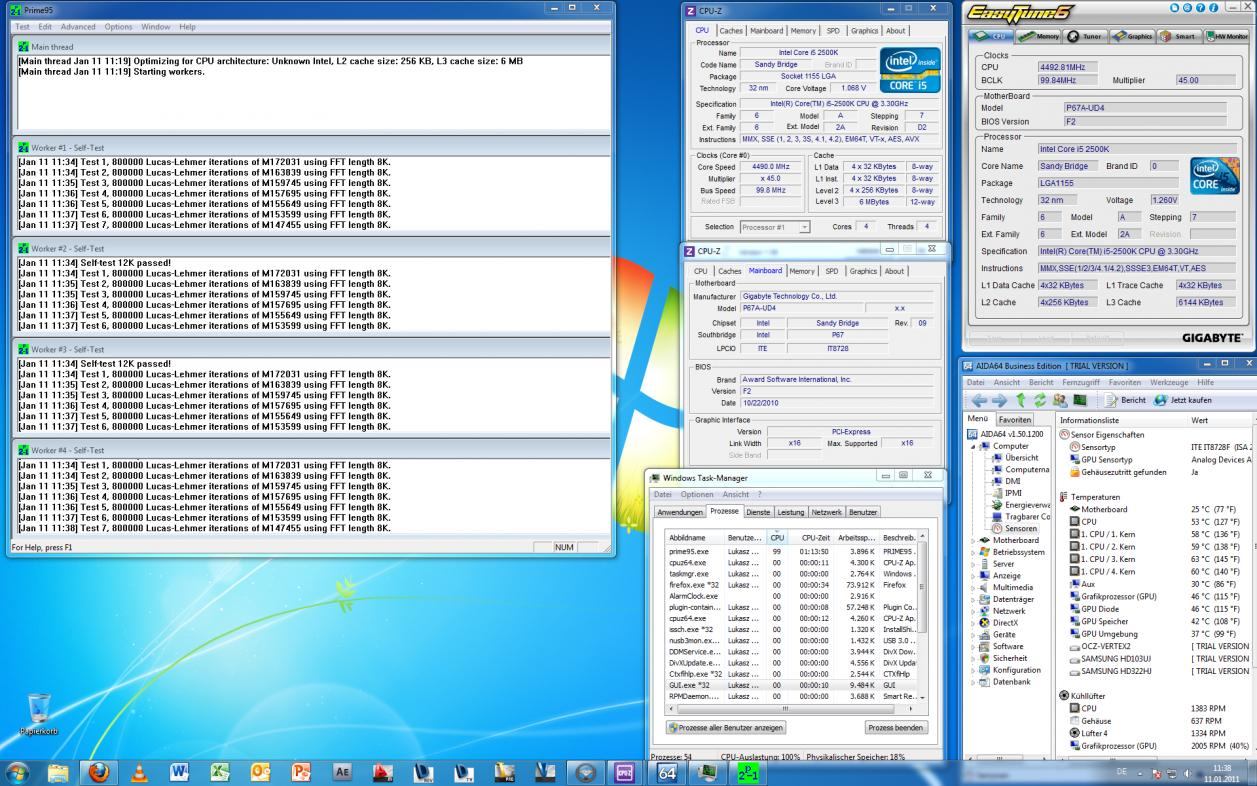Open SPD tab in CPU-Z Mainboard window
Screen dimensions: 1257x786
[x=831, y=271]
